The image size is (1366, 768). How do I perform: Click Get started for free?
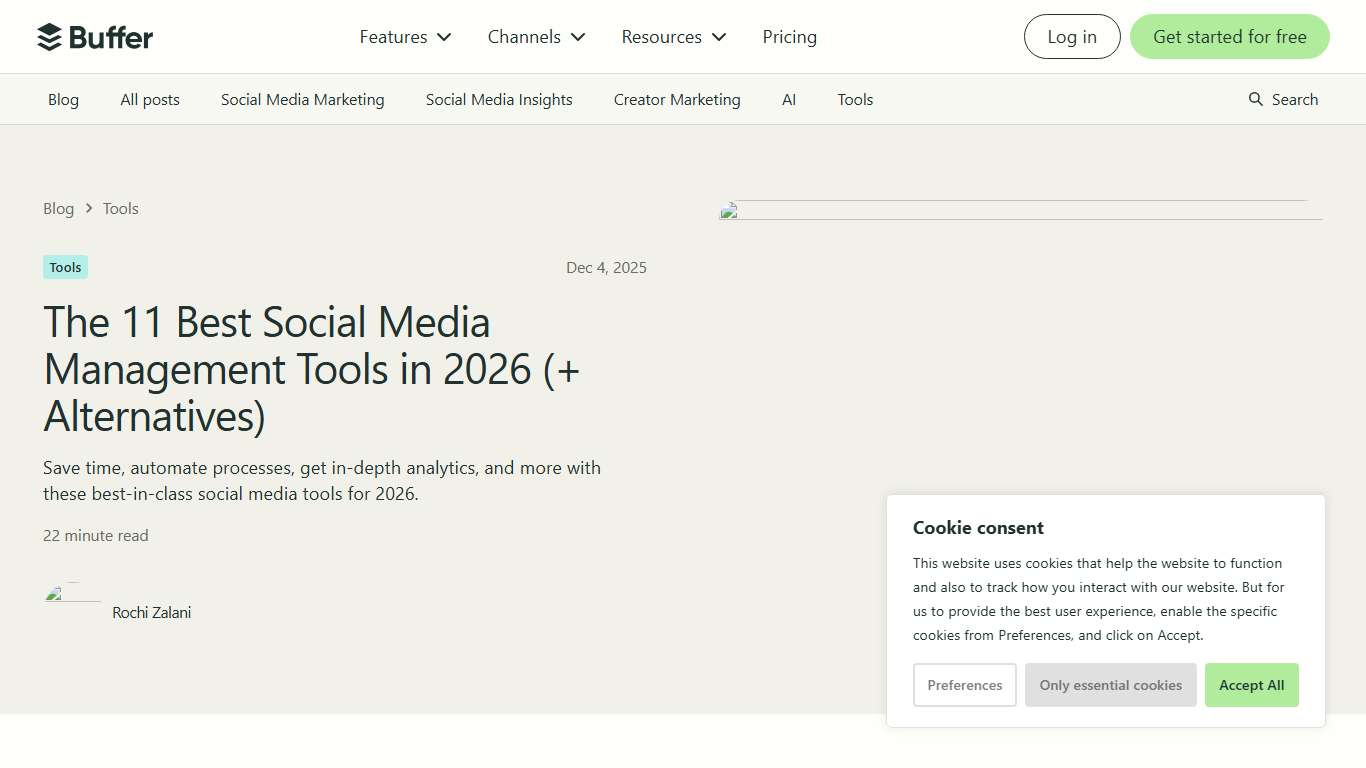[1229, 36]
